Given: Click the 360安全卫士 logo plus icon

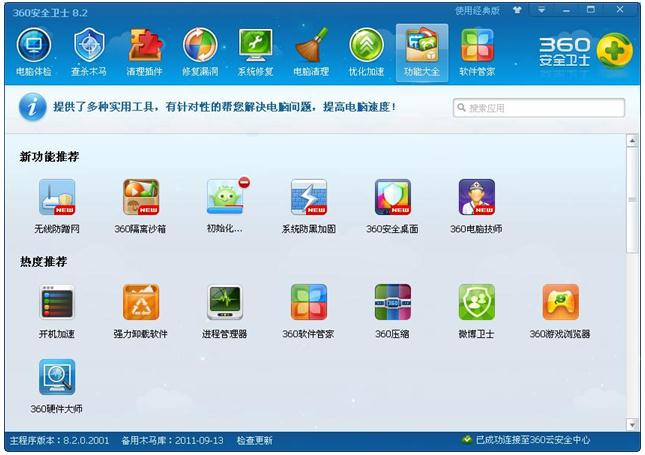Looking at the screenshot, I should click(615, 51).
